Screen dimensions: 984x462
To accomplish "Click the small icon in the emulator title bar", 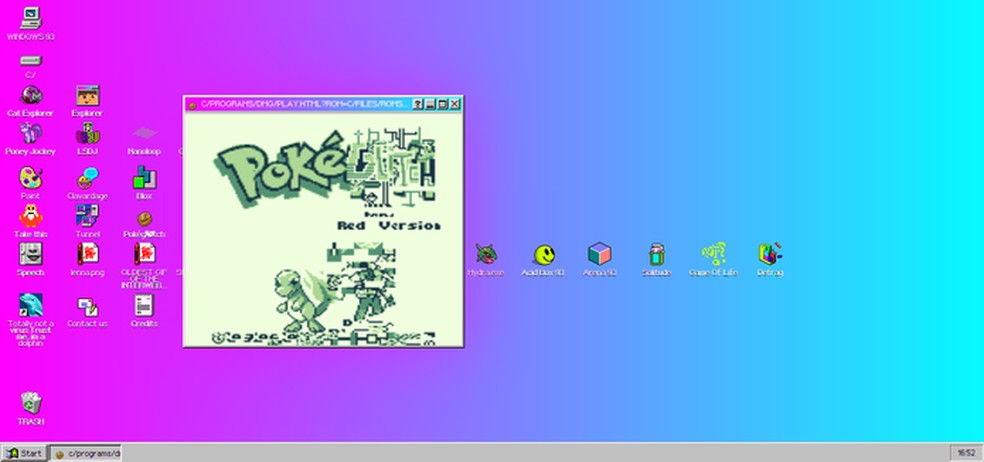I will point(192,105).
